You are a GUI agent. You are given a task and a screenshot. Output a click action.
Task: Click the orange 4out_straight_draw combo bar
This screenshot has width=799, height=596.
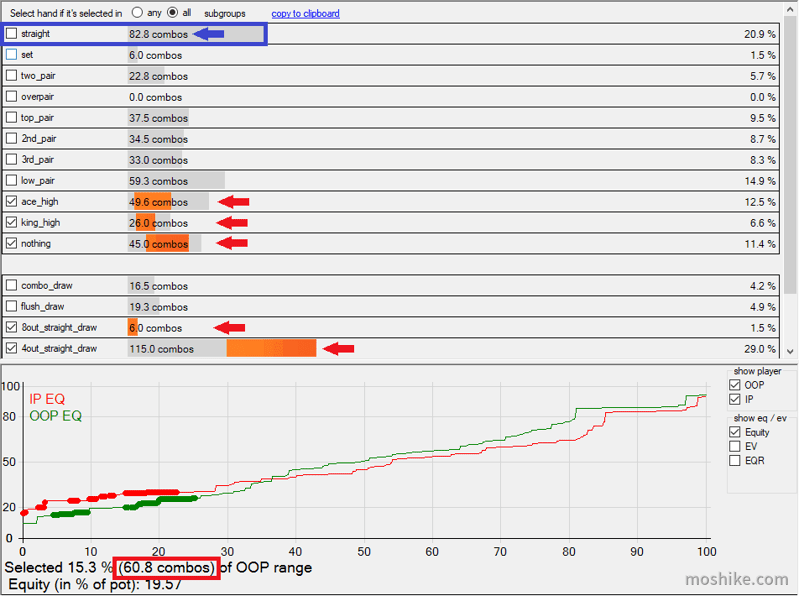tap(271, 348)
